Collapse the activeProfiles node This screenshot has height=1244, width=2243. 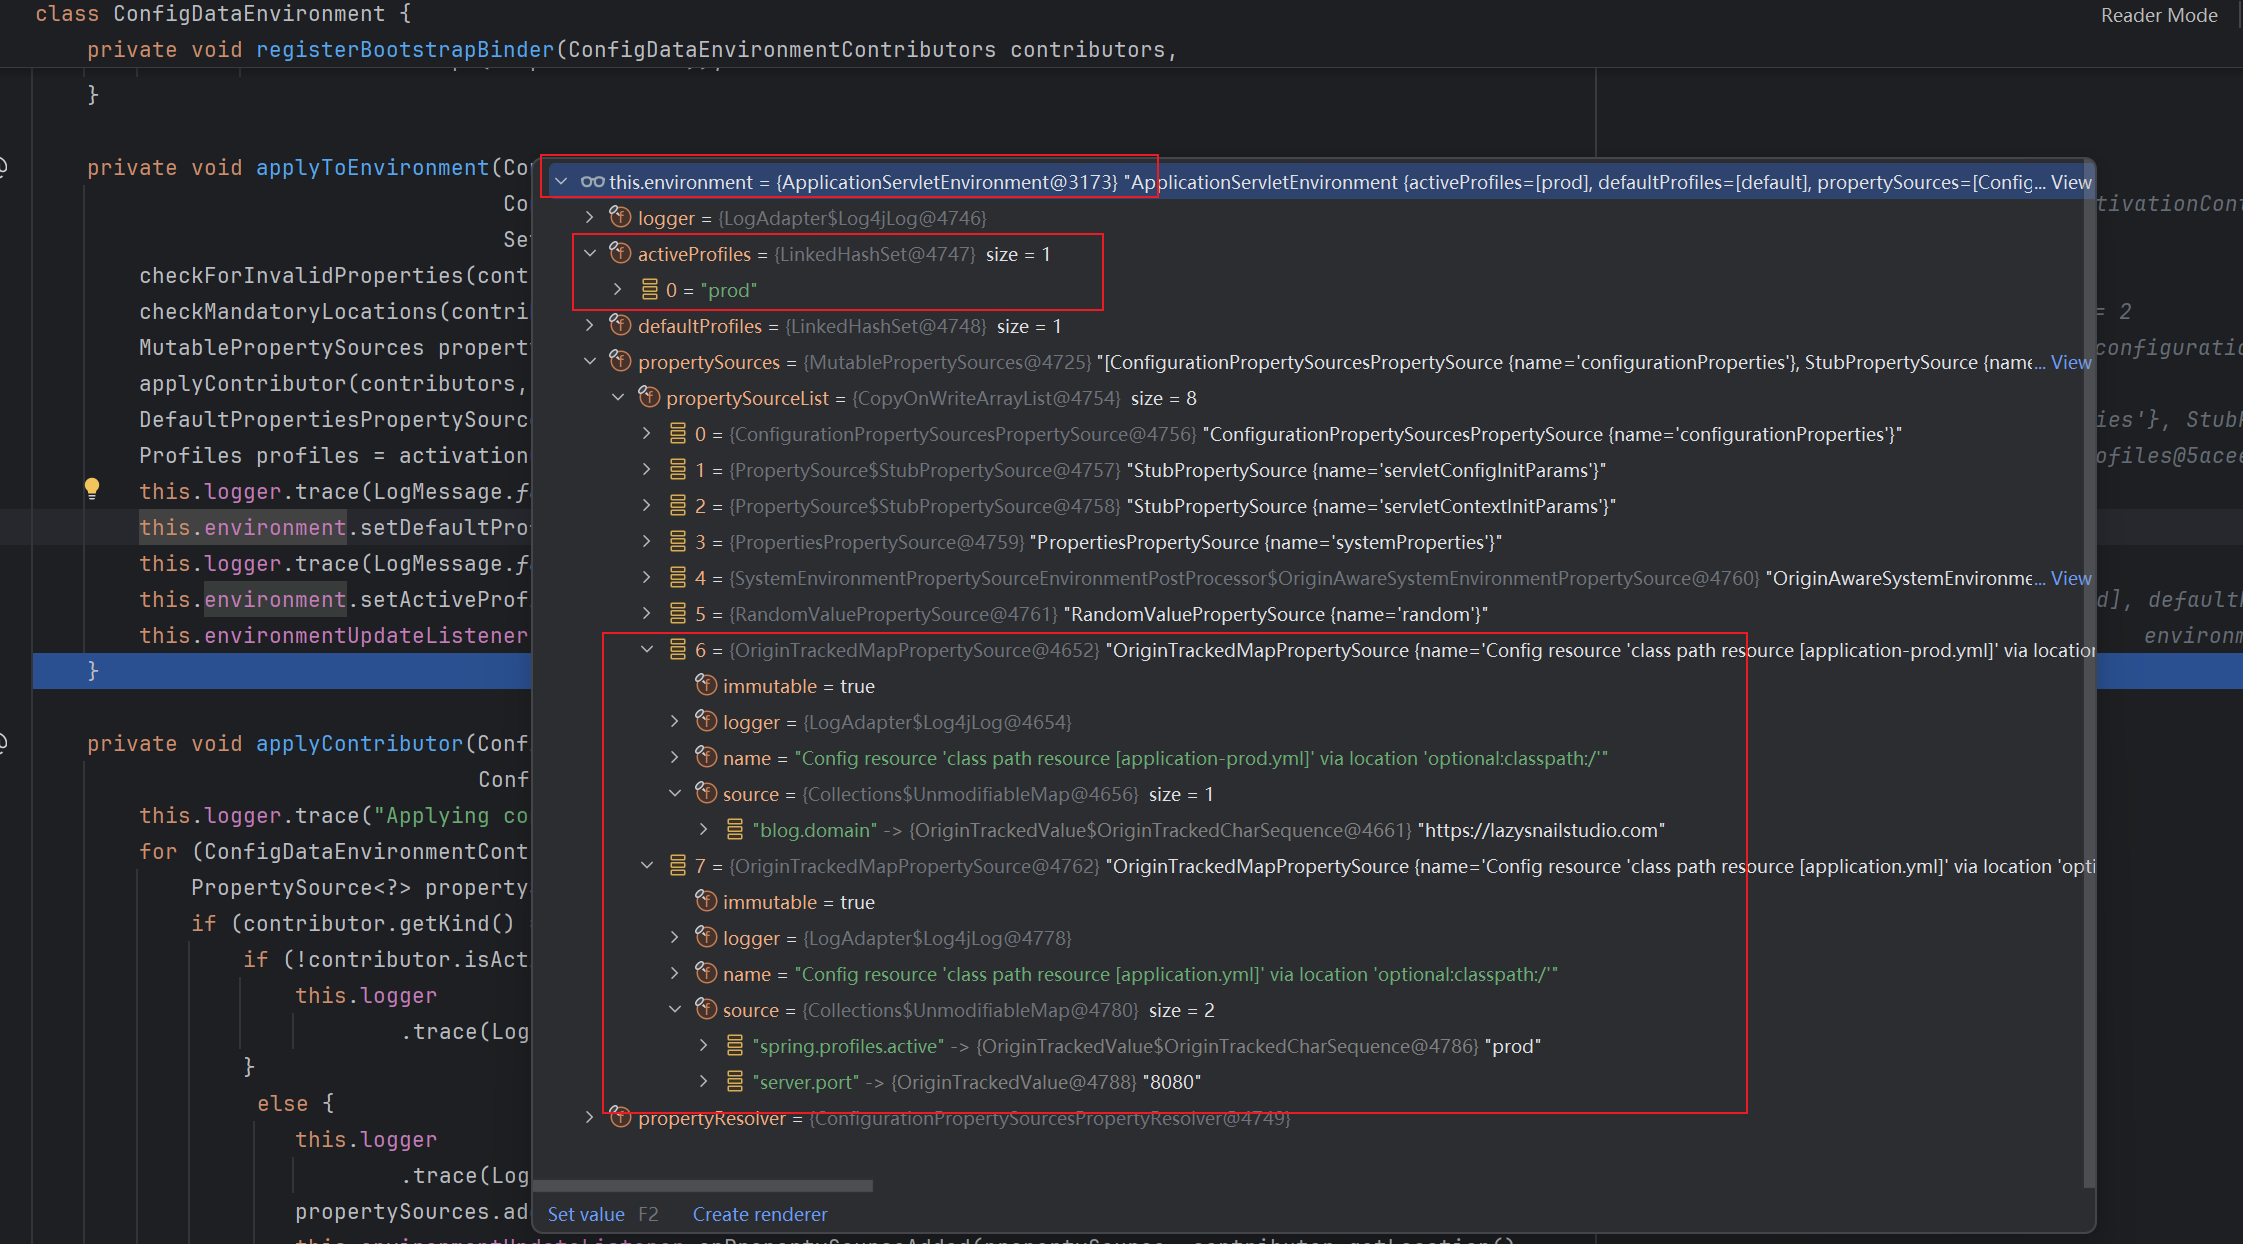pos(589,254)
